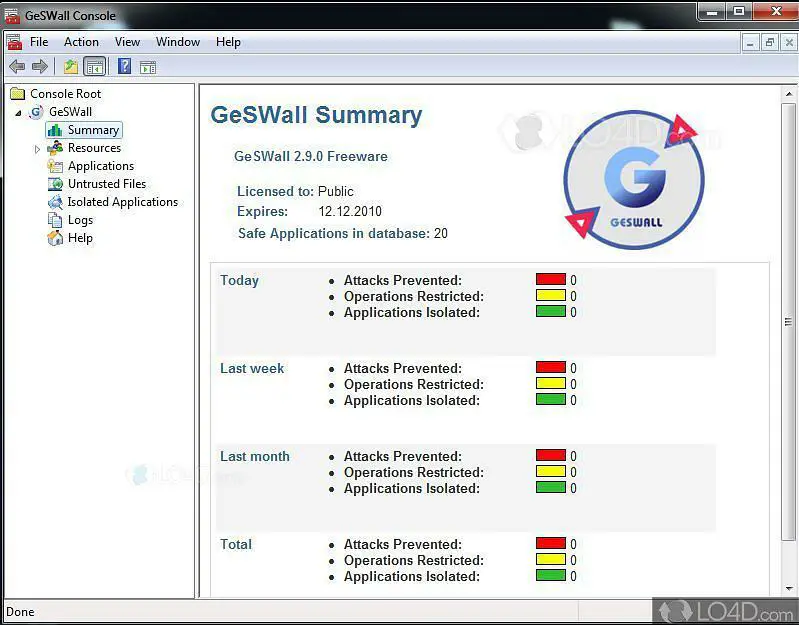799x625 pixels.
Task: Click the Logs pages icon
Action: point(55,220)
